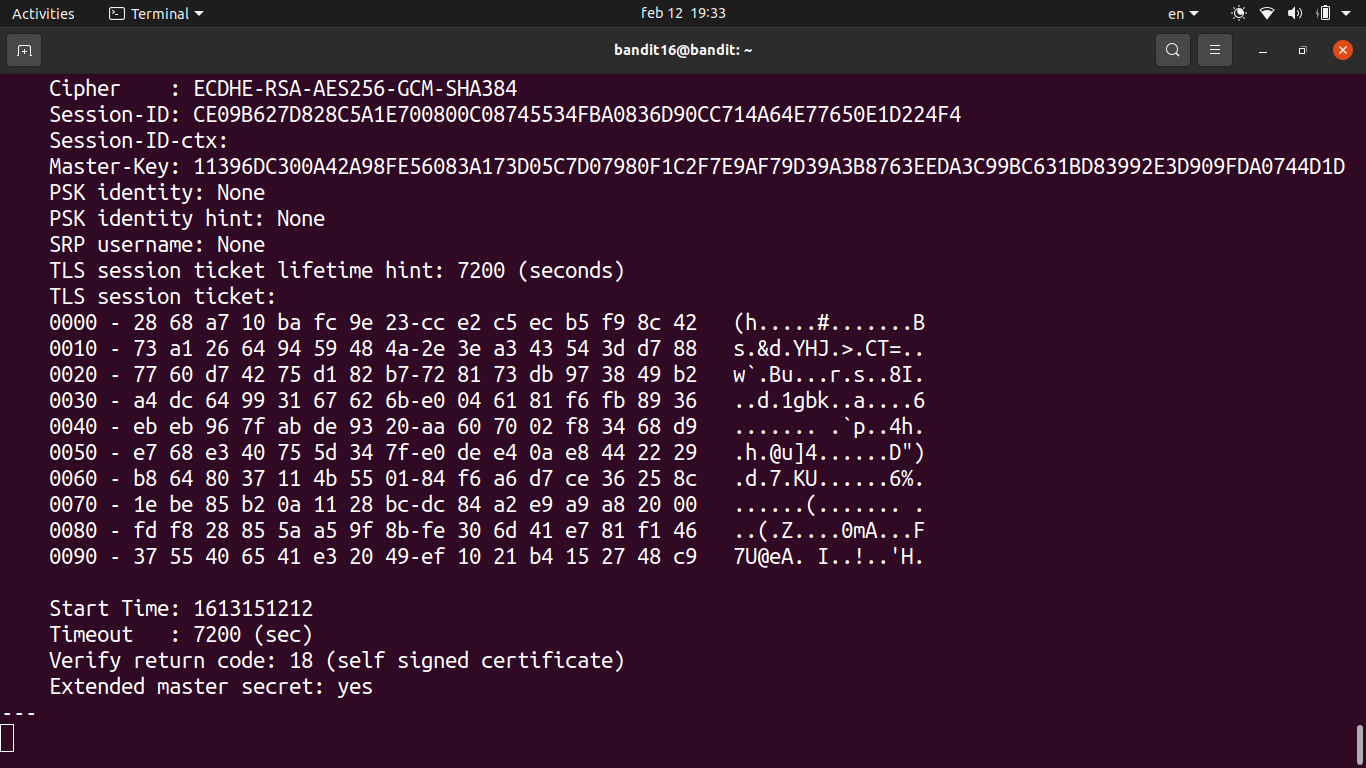The image size is (1366, 768).
Task: Expand the system menu arrow at top-right
Action: coord(1347,14)
